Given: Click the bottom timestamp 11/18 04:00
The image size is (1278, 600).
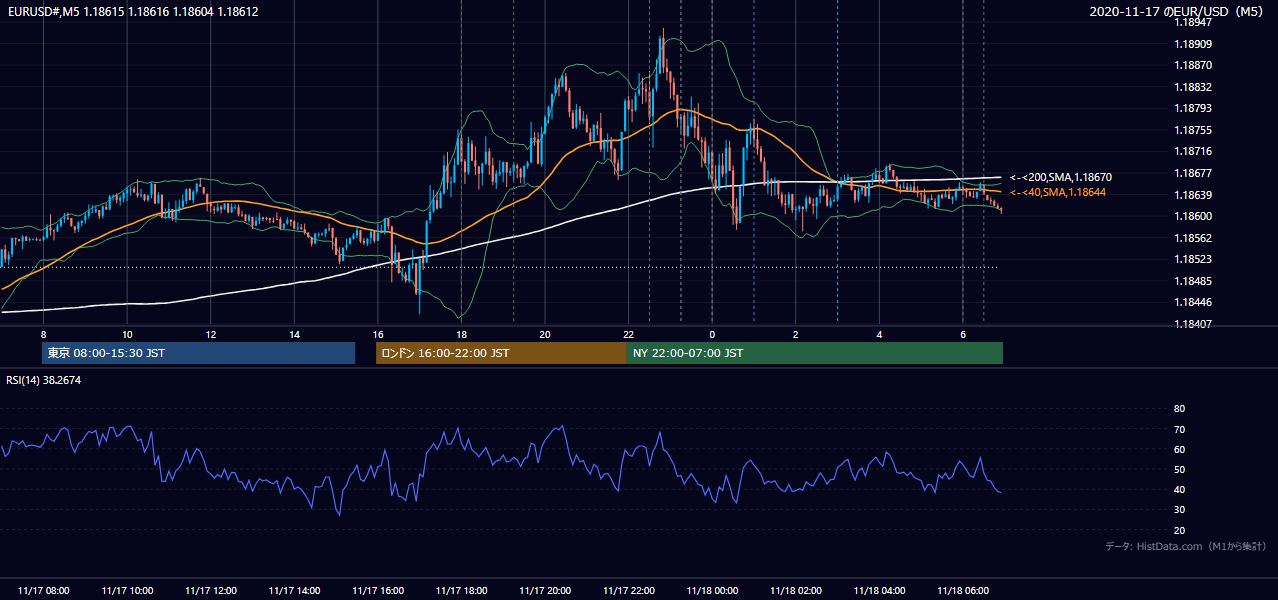Looking at the screenshot, I should click(880, 591).
